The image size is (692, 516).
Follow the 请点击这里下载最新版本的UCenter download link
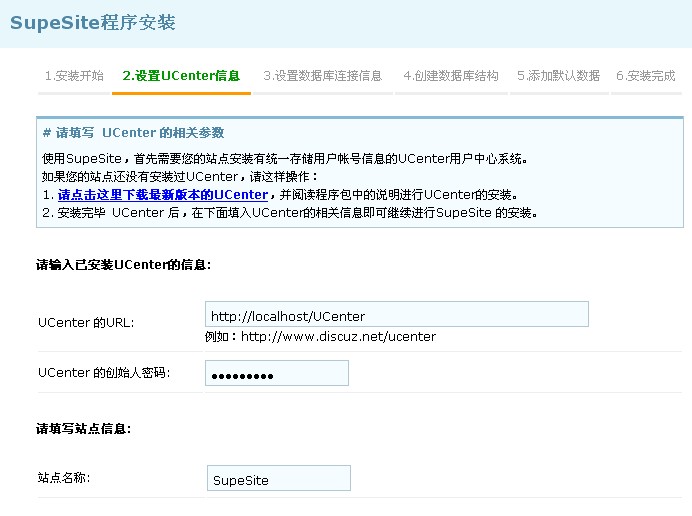(x=163, y=195)
